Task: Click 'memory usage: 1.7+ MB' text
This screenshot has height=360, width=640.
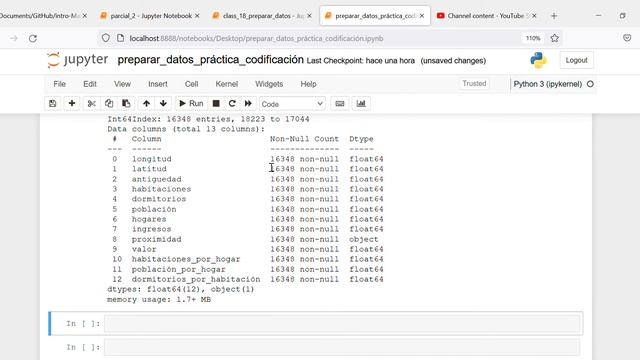Action: [159, 300]
